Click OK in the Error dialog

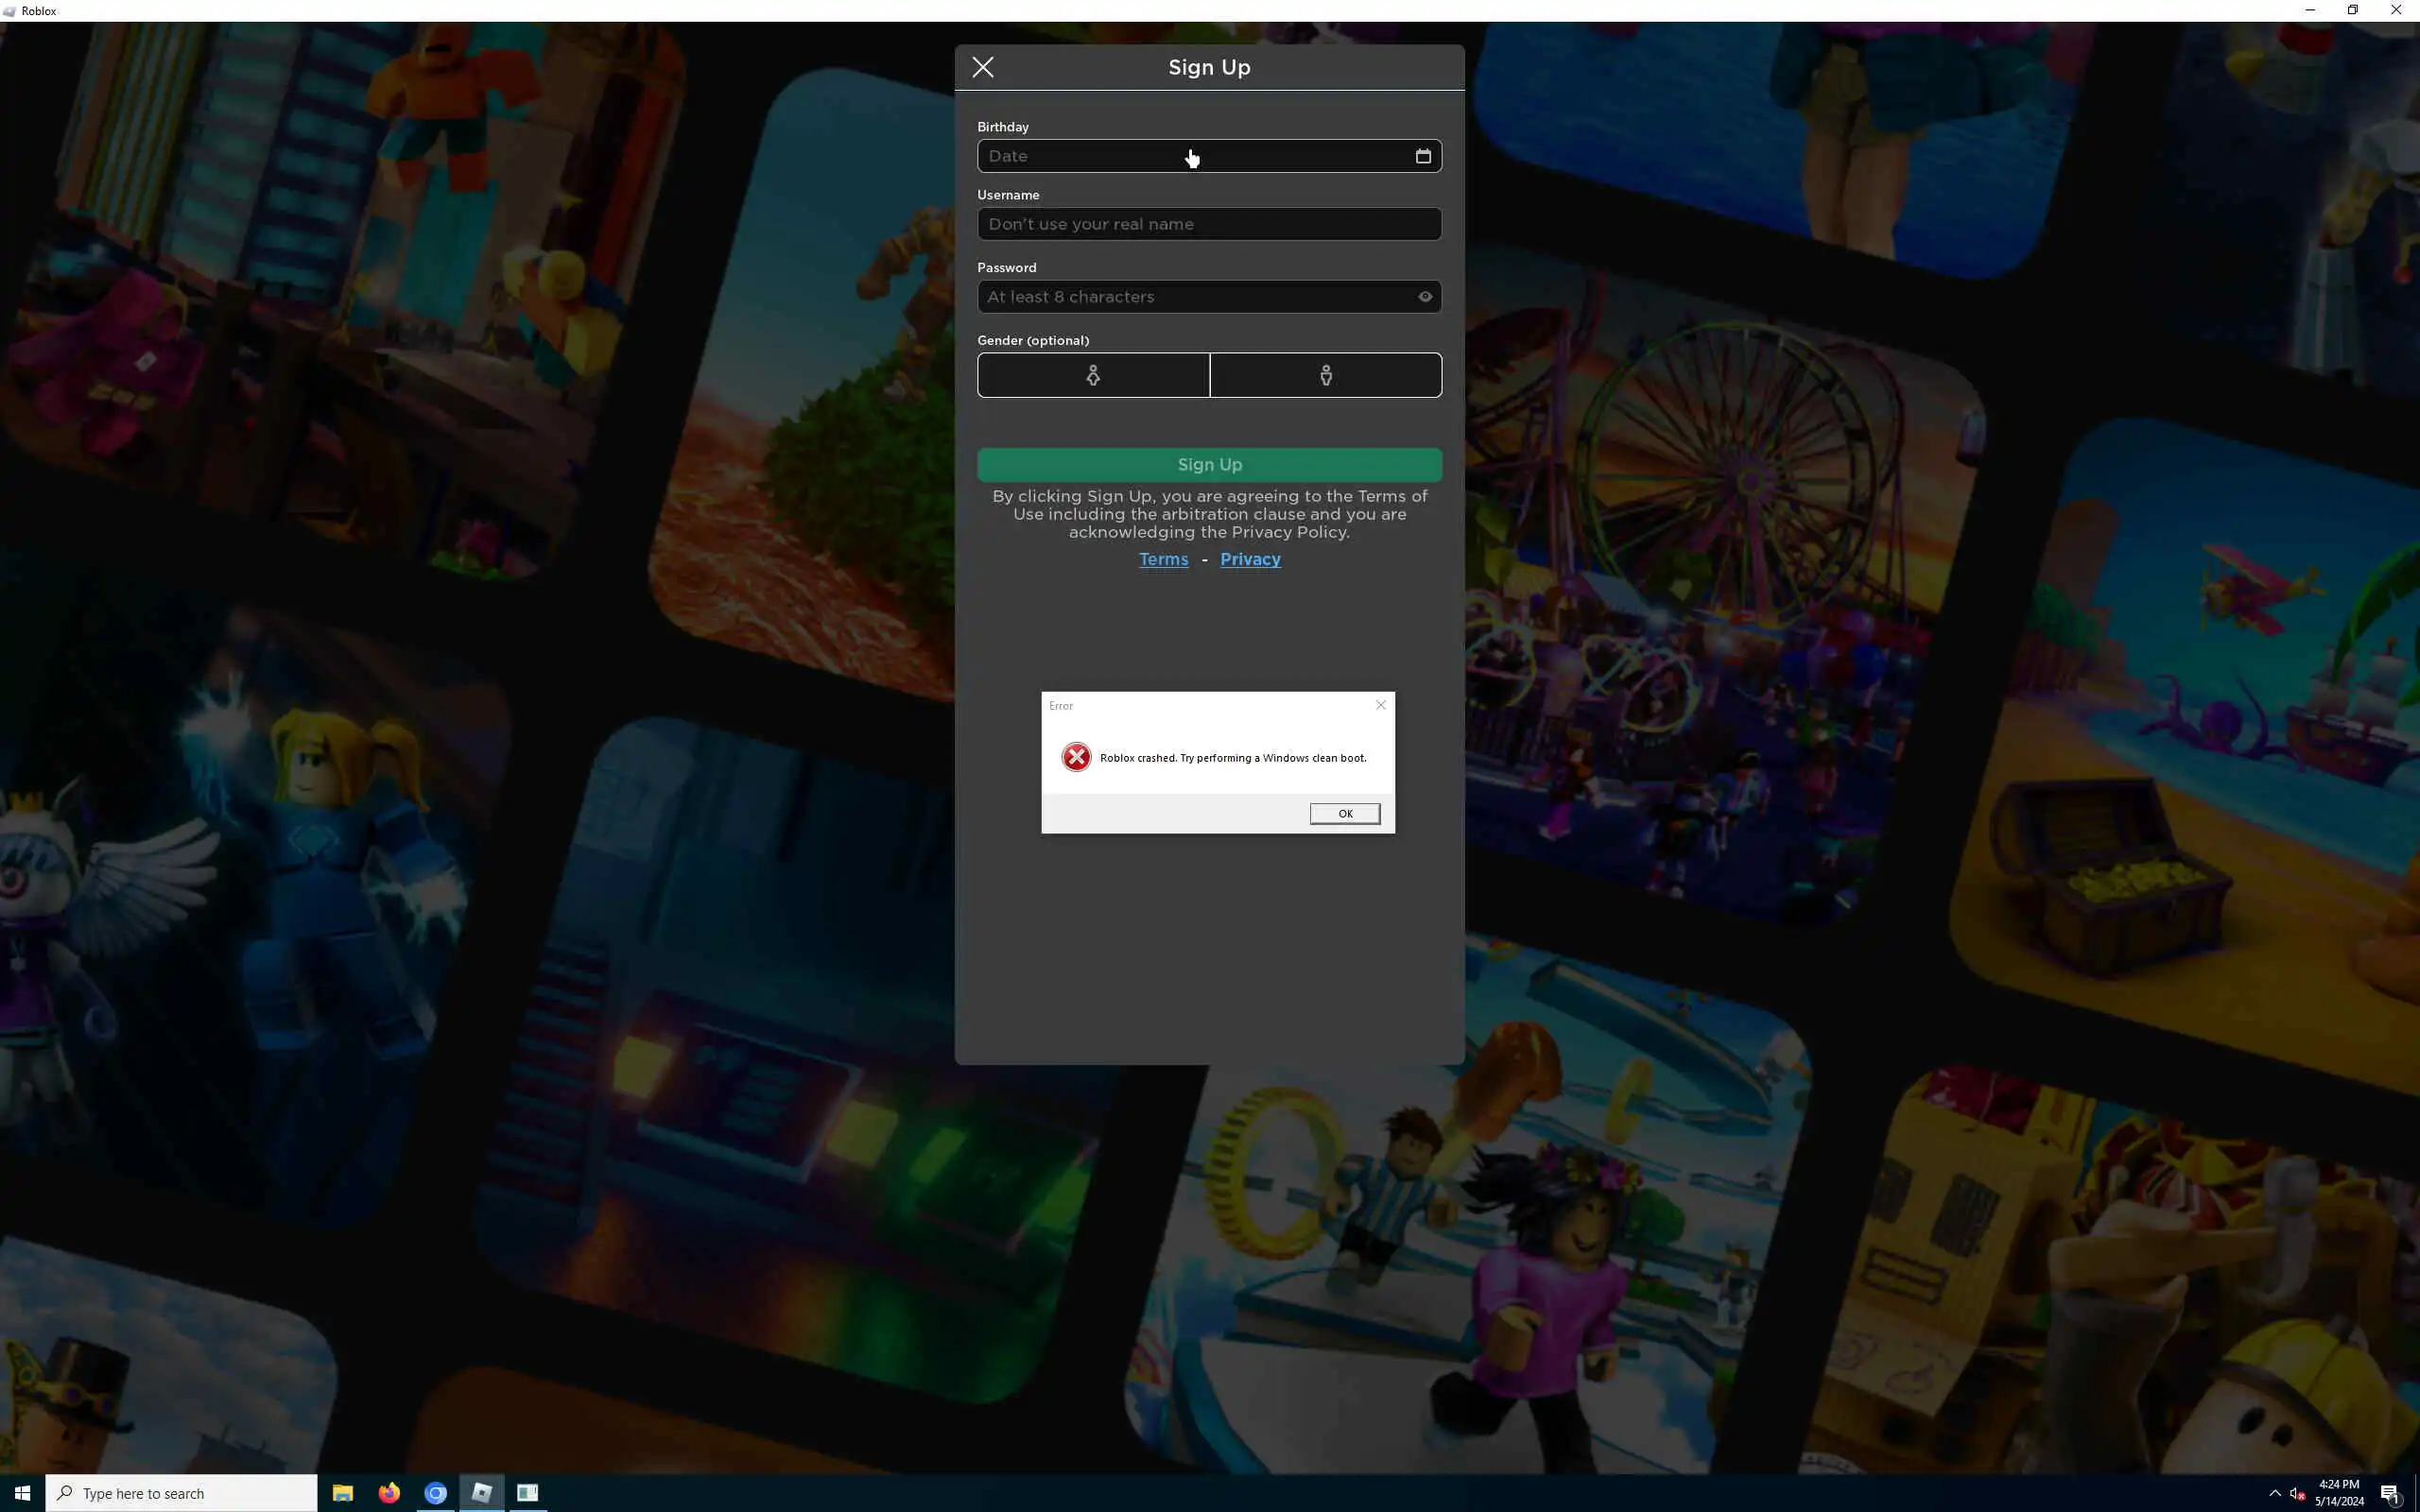point(1344,814)
